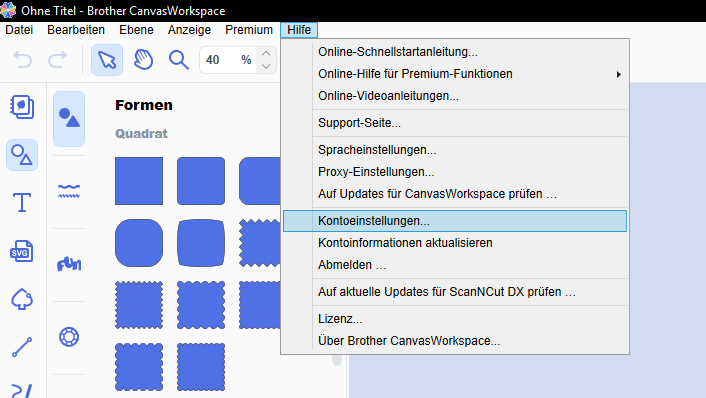Choose the wavy lines category icon
The width and height of the screenshot is (706, 398).
pos(69,191)
